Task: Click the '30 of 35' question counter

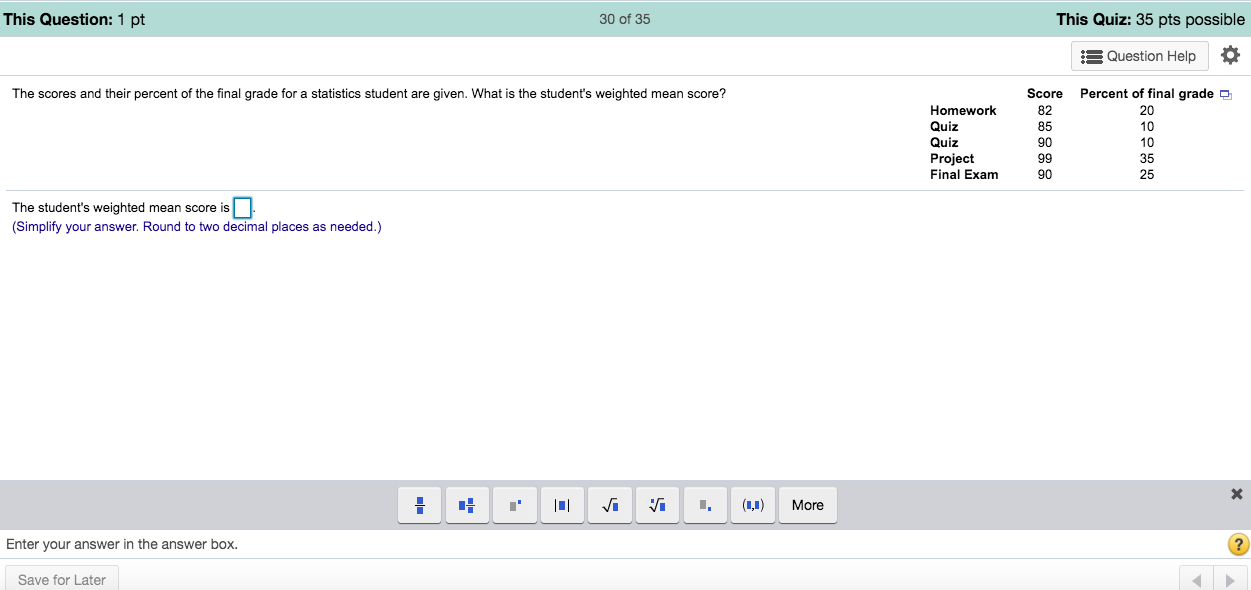Action: tap(625, 19)
